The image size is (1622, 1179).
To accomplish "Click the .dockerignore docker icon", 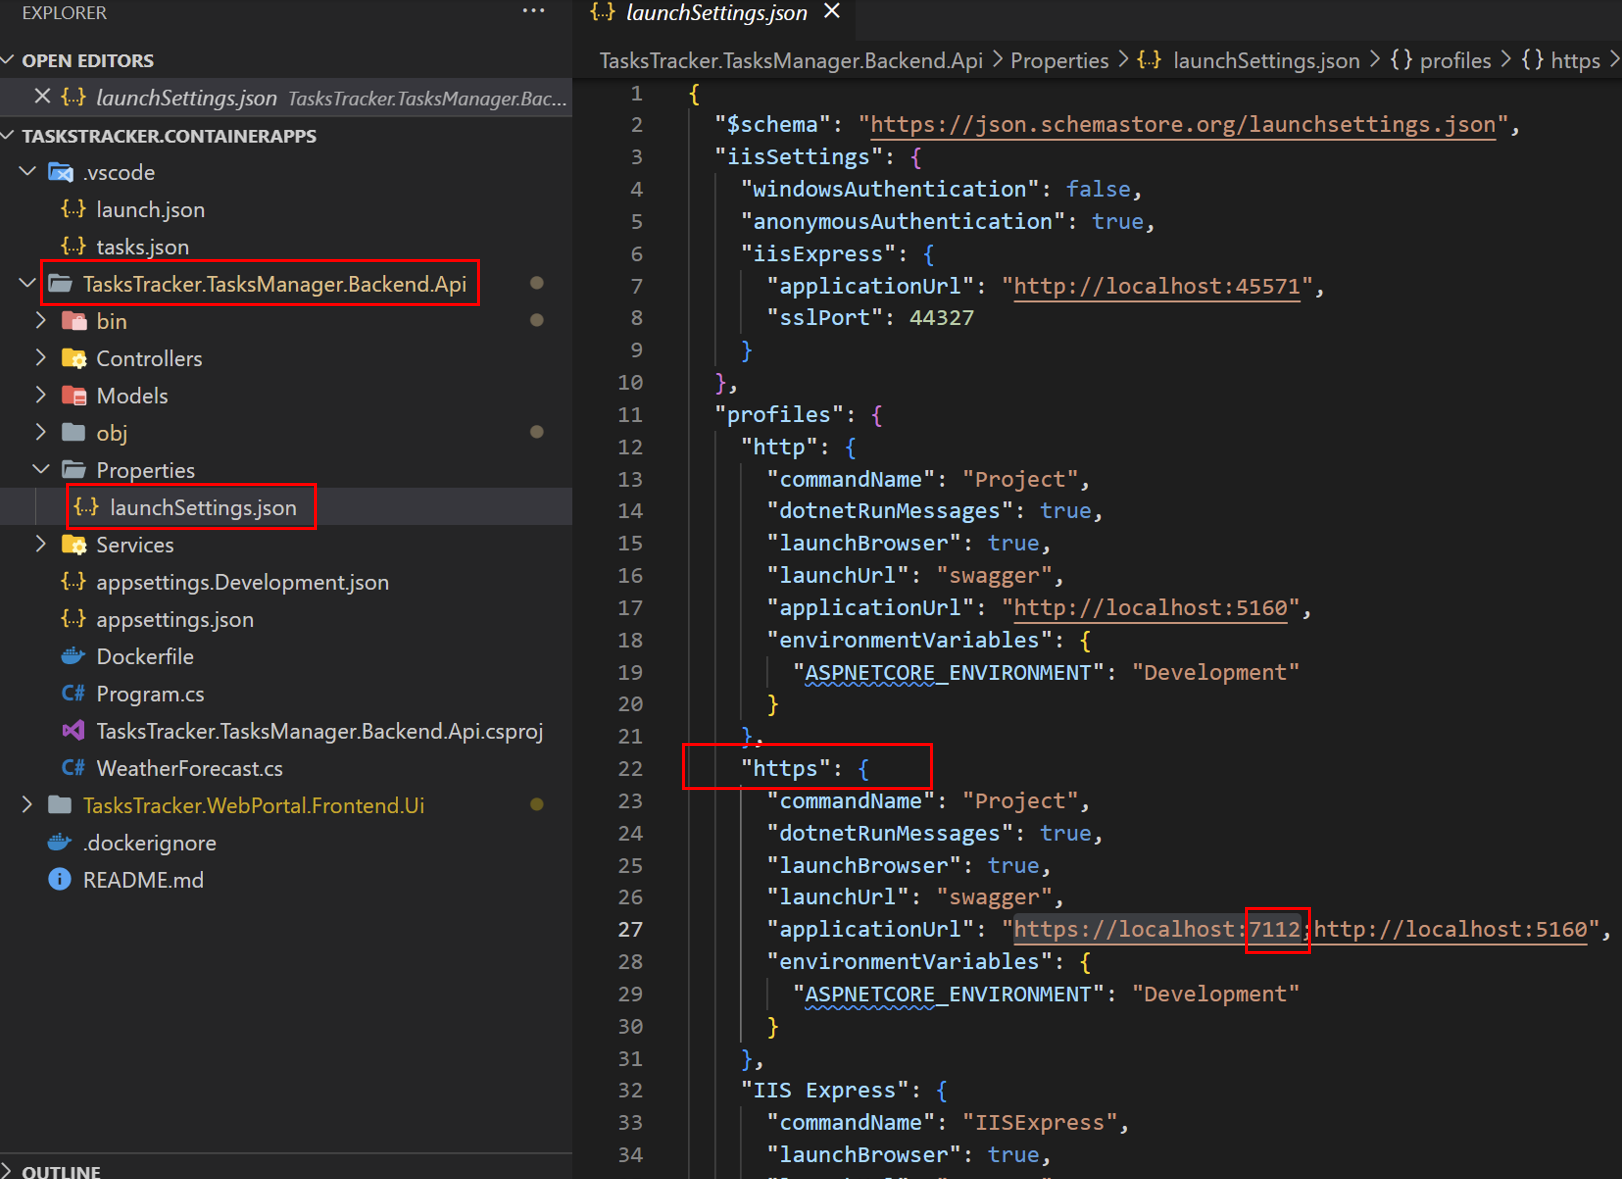I will [x=60, y=842].
